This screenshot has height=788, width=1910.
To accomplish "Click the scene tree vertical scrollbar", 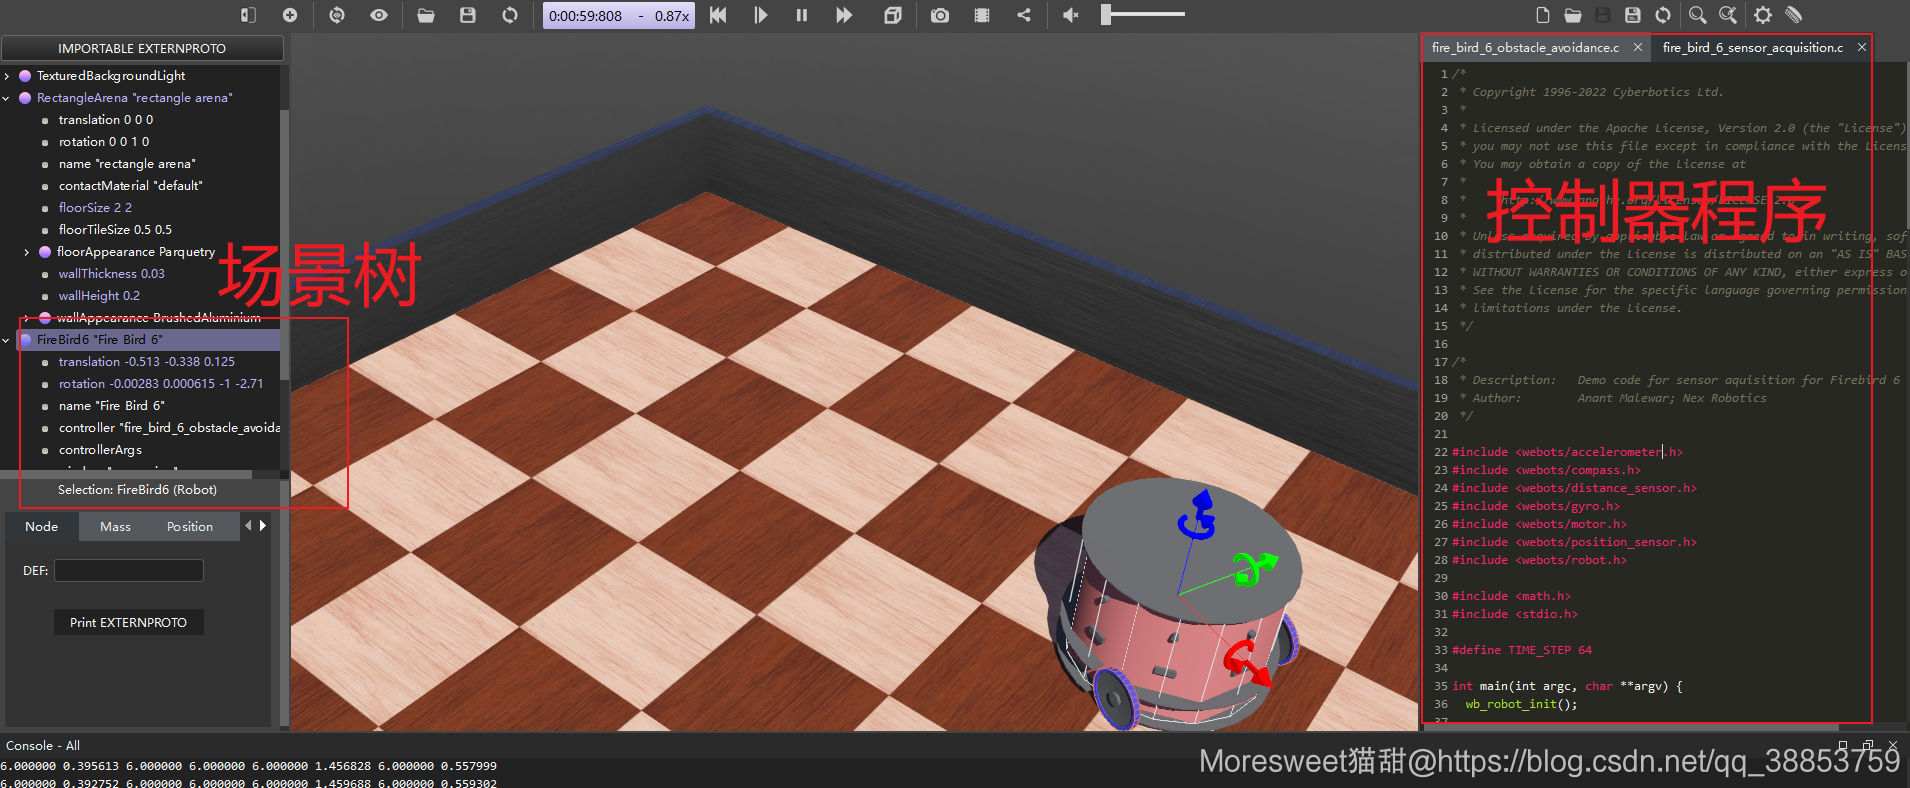I will [x=284, y=245].
